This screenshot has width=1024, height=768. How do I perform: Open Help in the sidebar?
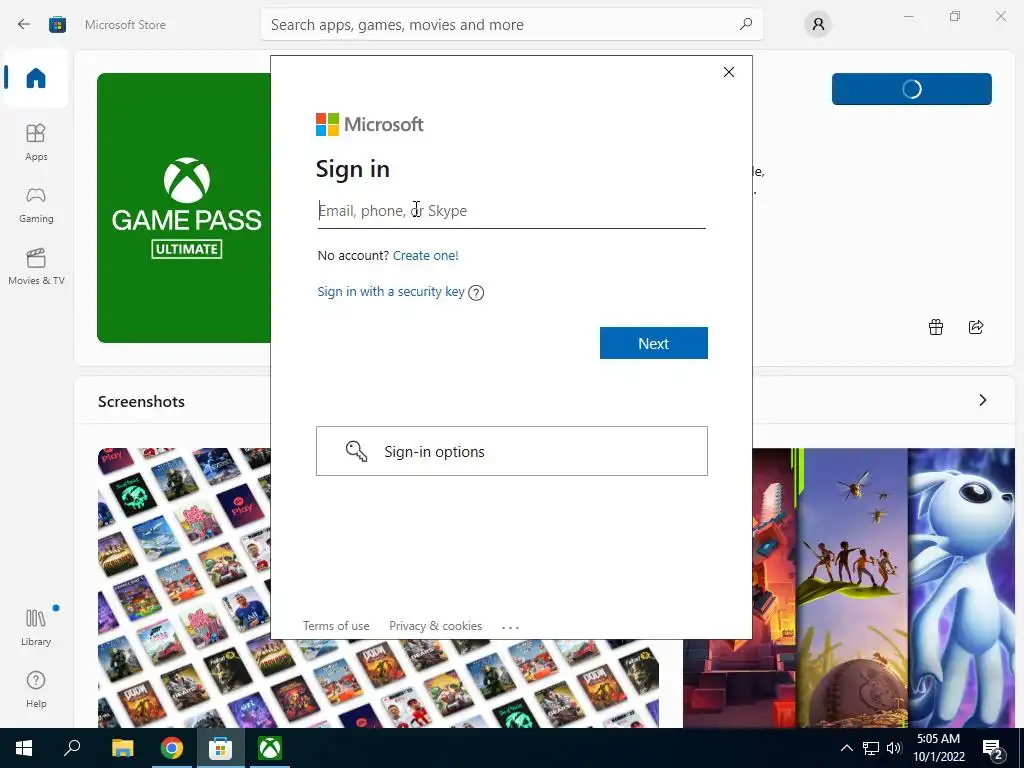pos(36,689)
